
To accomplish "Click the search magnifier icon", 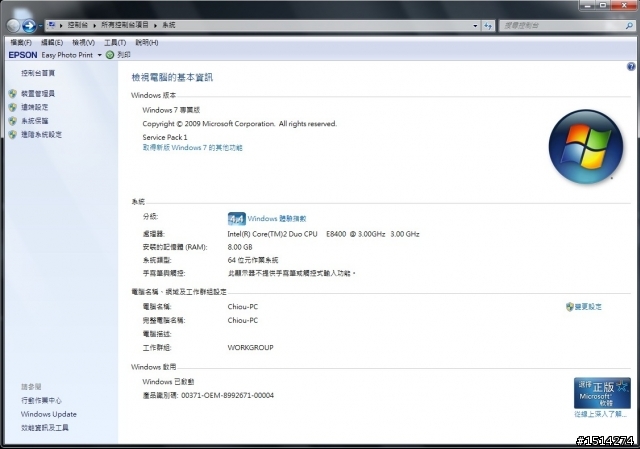I will click(629, 26).
